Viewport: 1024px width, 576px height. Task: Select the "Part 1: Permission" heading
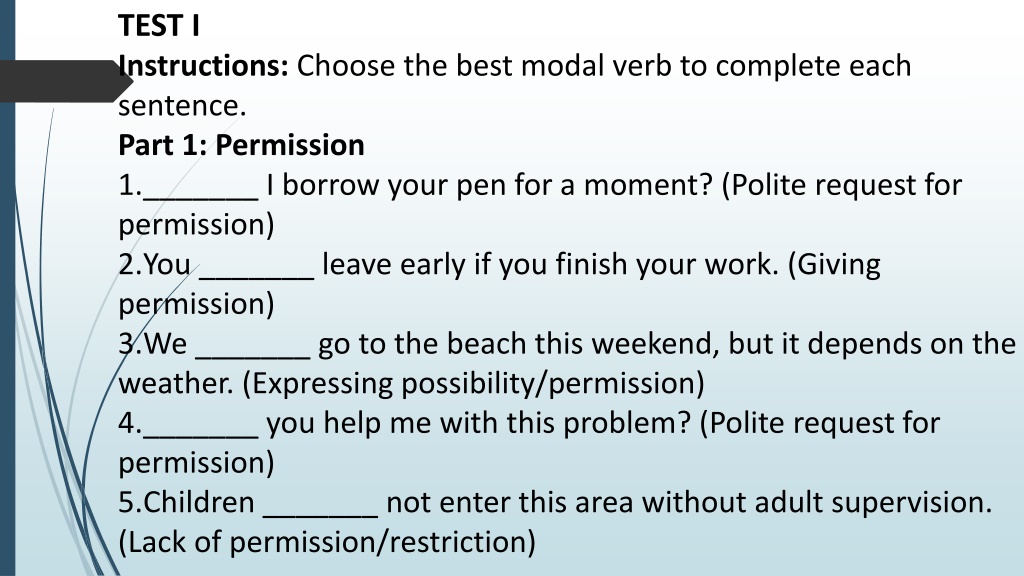tap(241, 145)
